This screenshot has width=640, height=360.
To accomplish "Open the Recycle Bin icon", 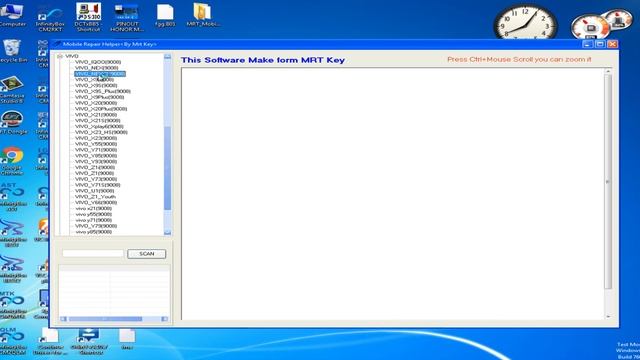I will click(x=12, y=51).
